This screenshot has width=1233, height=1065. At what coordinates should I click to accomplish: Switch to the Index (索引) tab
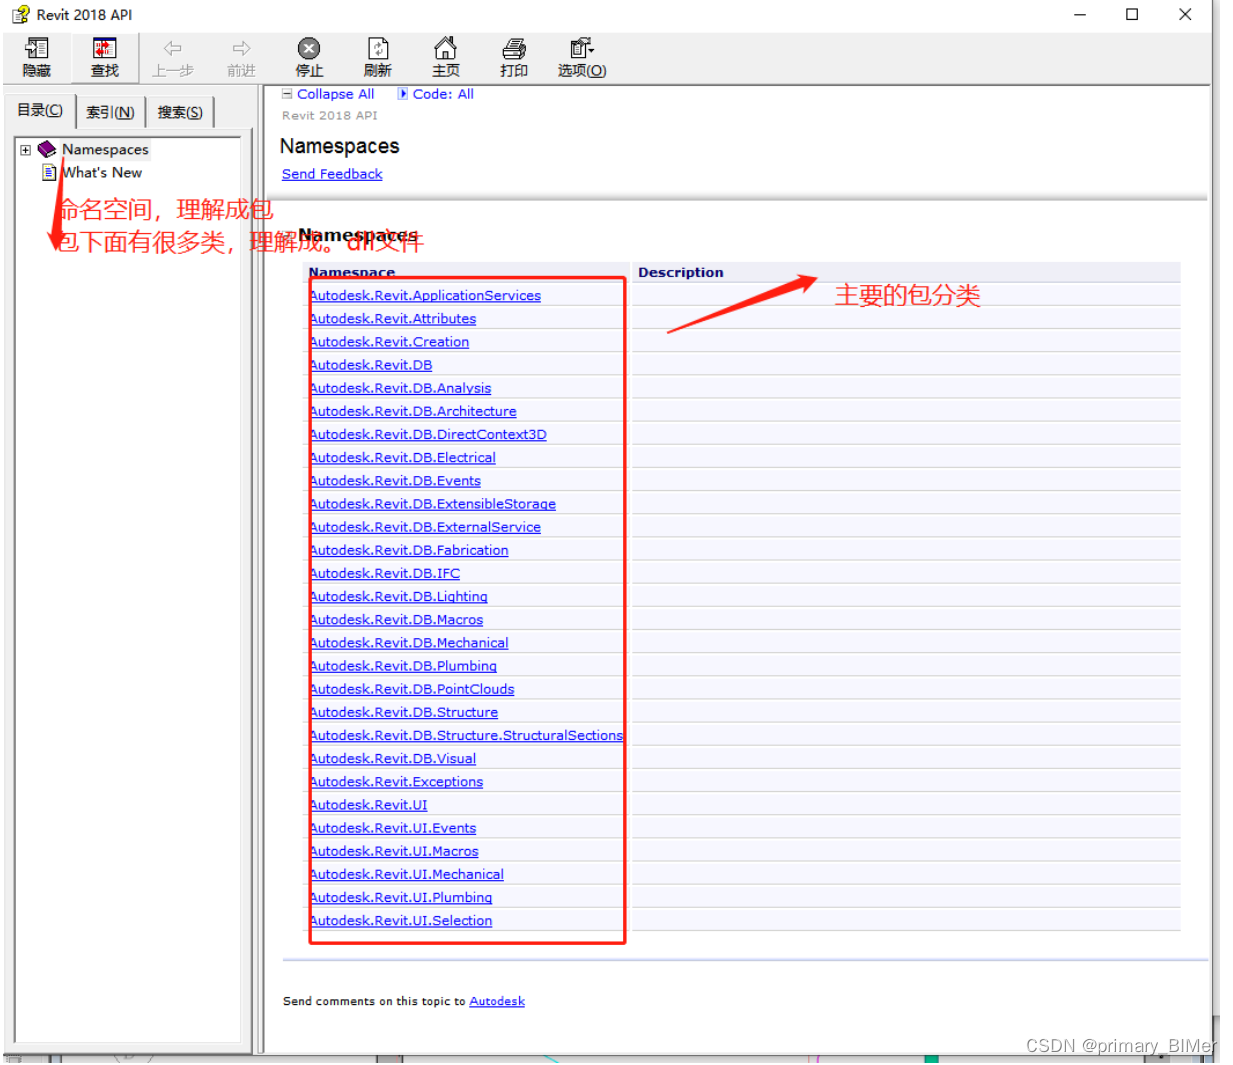110,112
